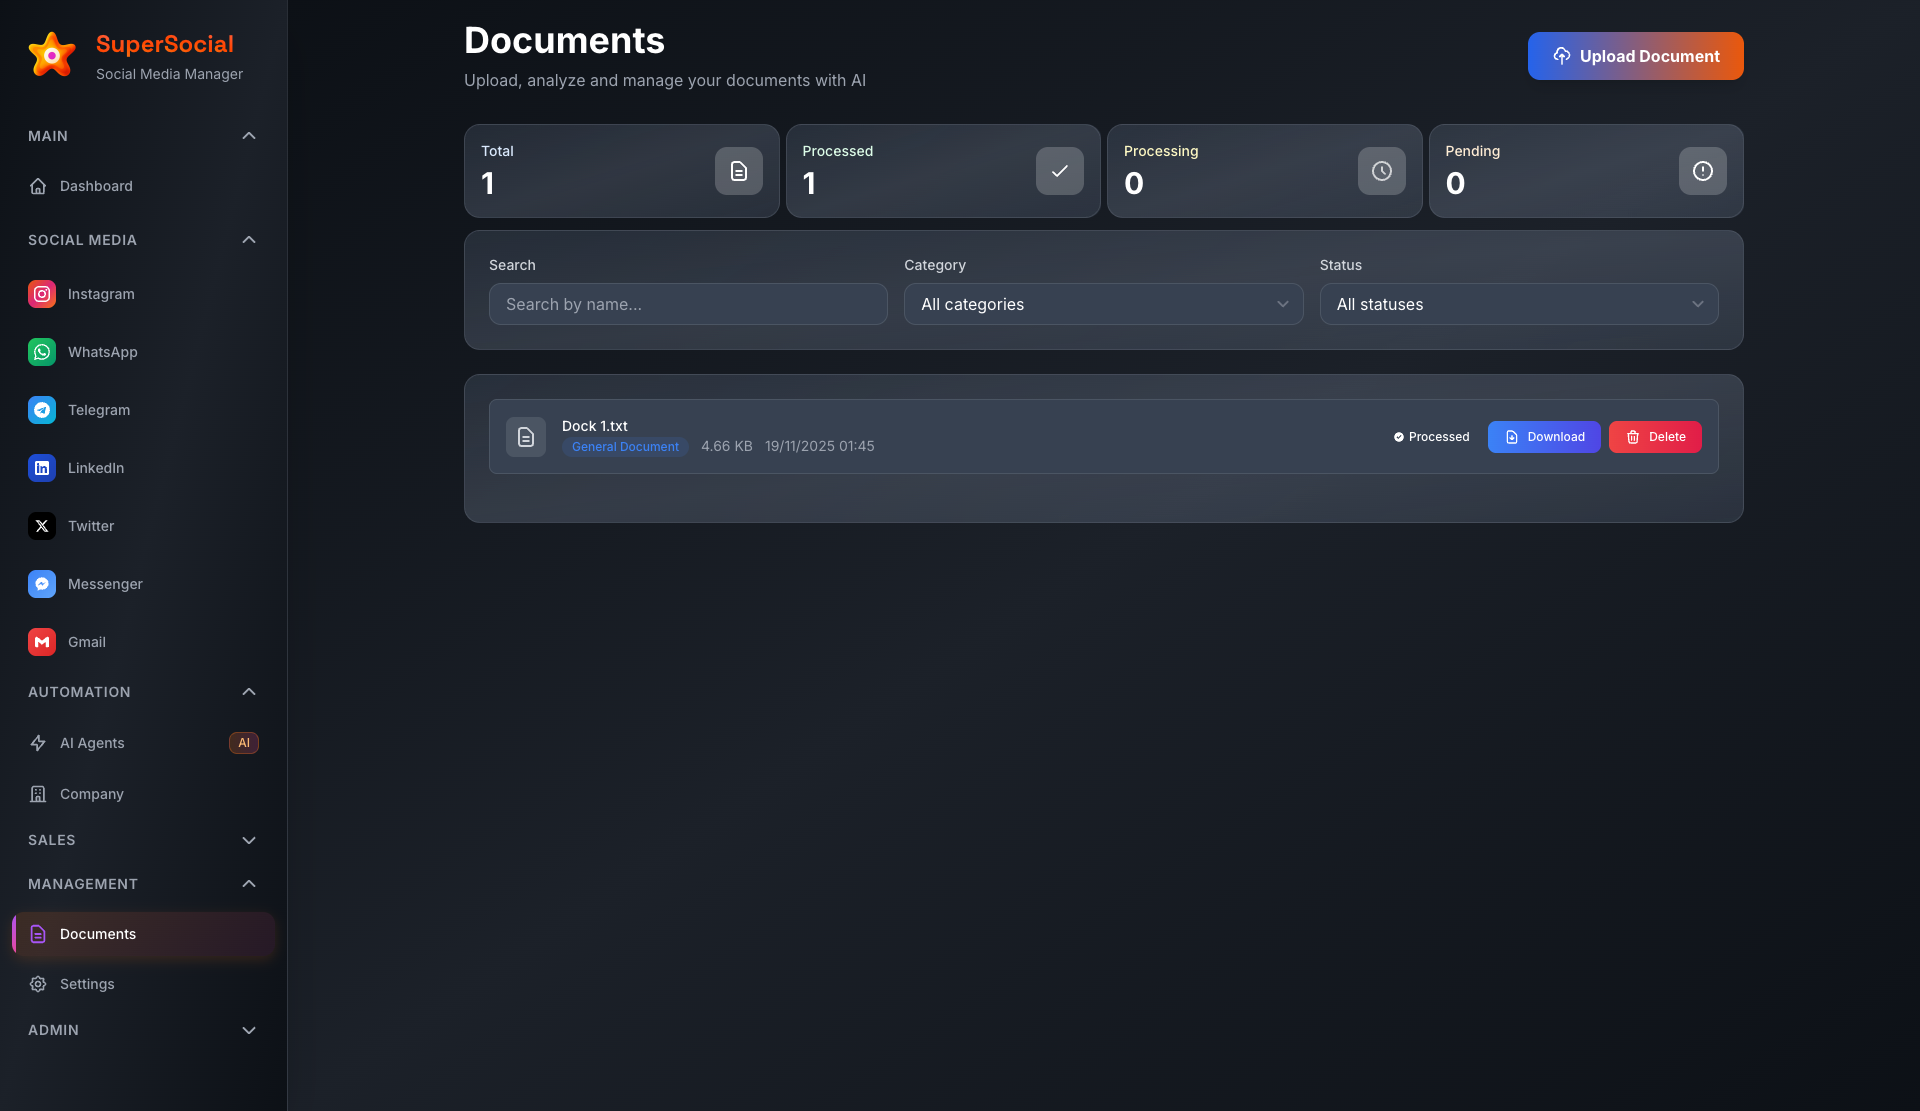Click the SuperSocial star logo
1920x1111 pixels.
pos(52,56)
